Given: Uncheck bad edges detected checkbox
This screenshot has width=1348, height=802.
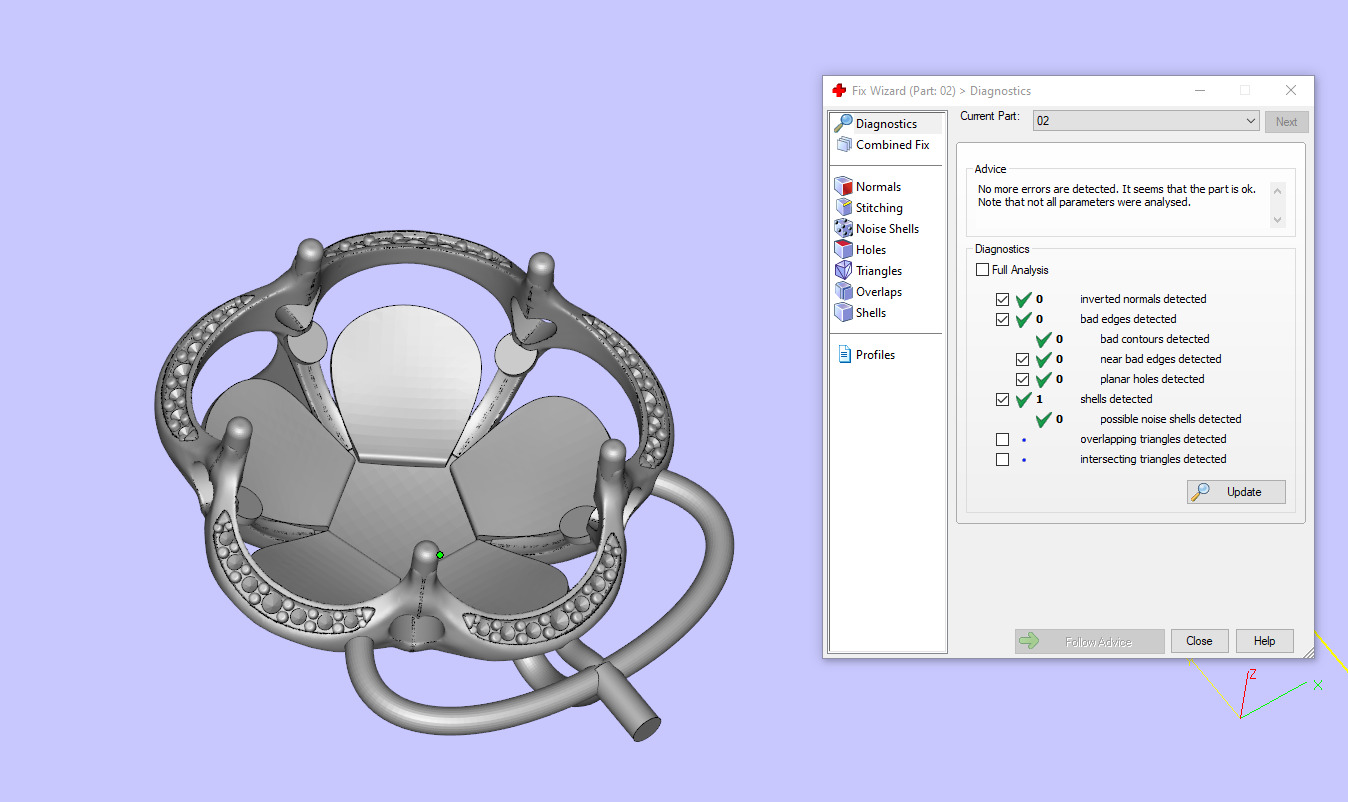Looking at the screenshot, I should 1003,319.
